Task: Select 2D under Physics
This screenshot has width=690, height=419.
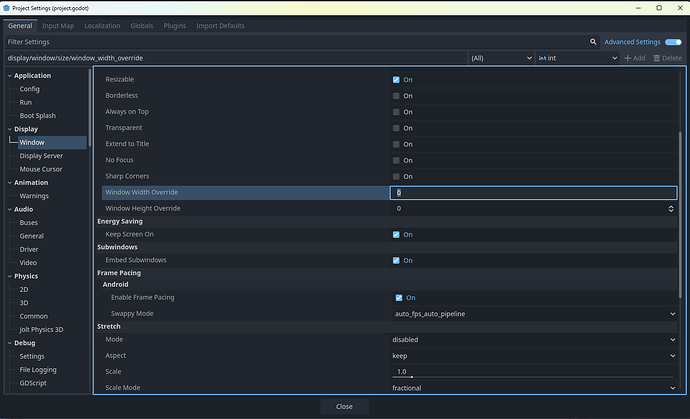Action: [24, 290]
